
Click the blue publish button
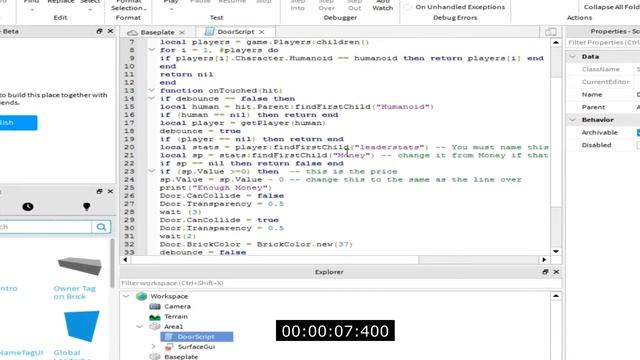(x=18, y=122)
